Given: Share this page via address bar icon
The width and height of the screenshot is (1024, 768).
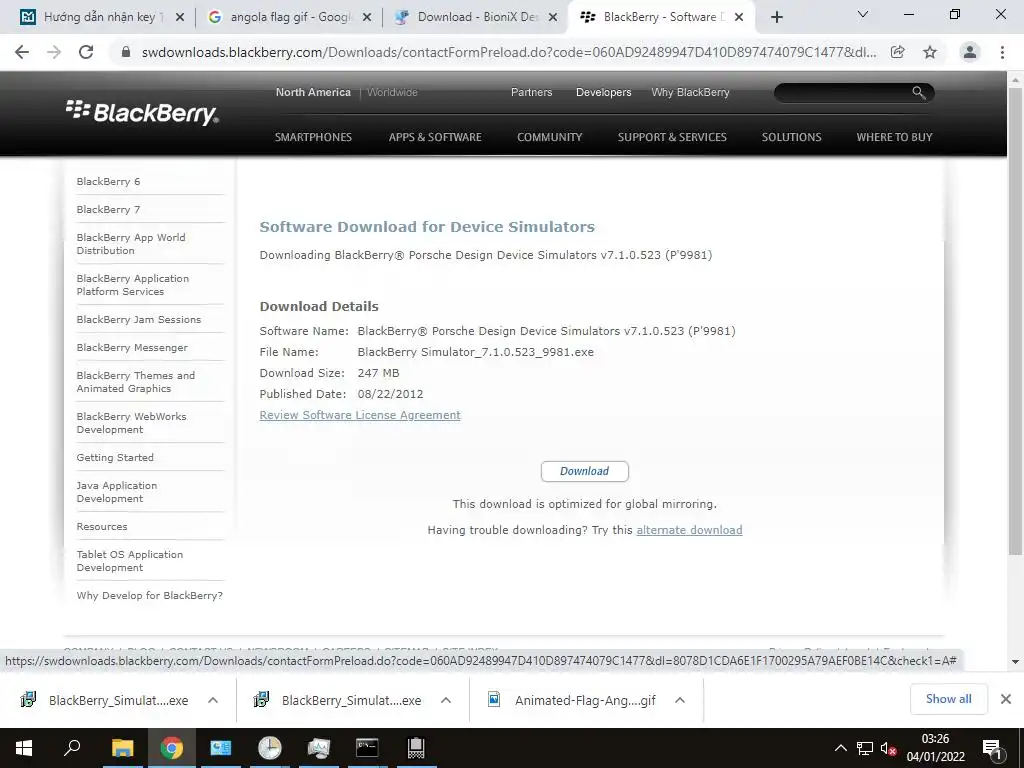Looking at the screenshot, I should tap(898, 52).
